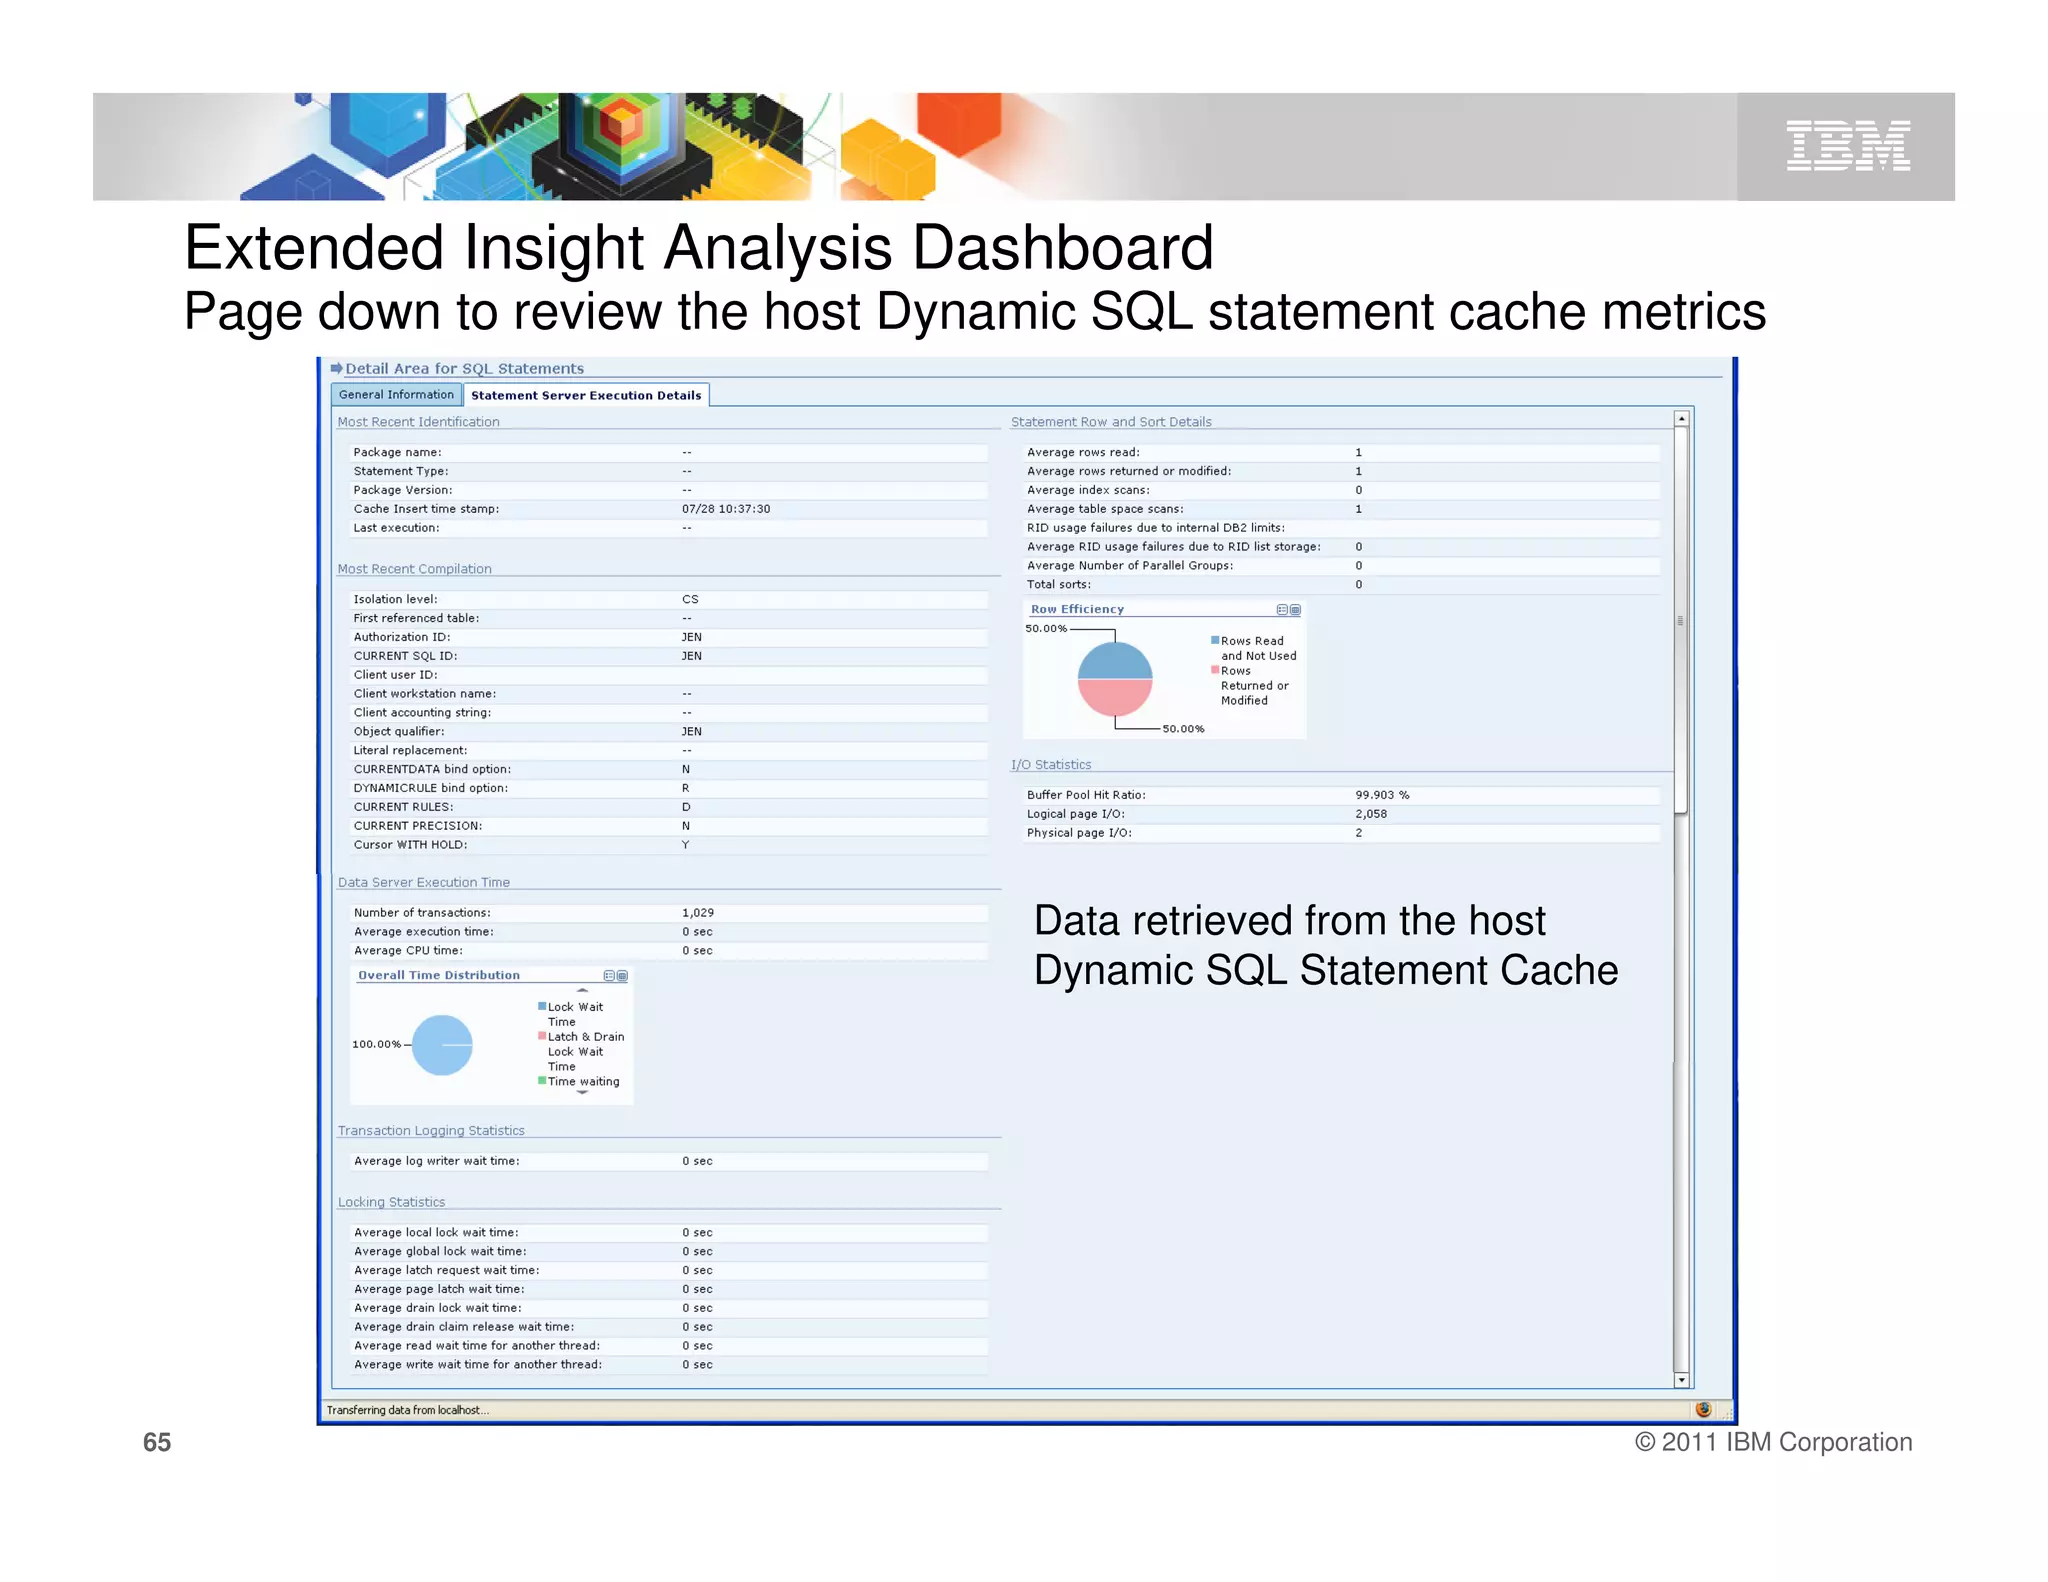This screenshot has width=2048, height=1582.
Task: Click the CURRENT SQL ID row
Action: pos(668,656)
